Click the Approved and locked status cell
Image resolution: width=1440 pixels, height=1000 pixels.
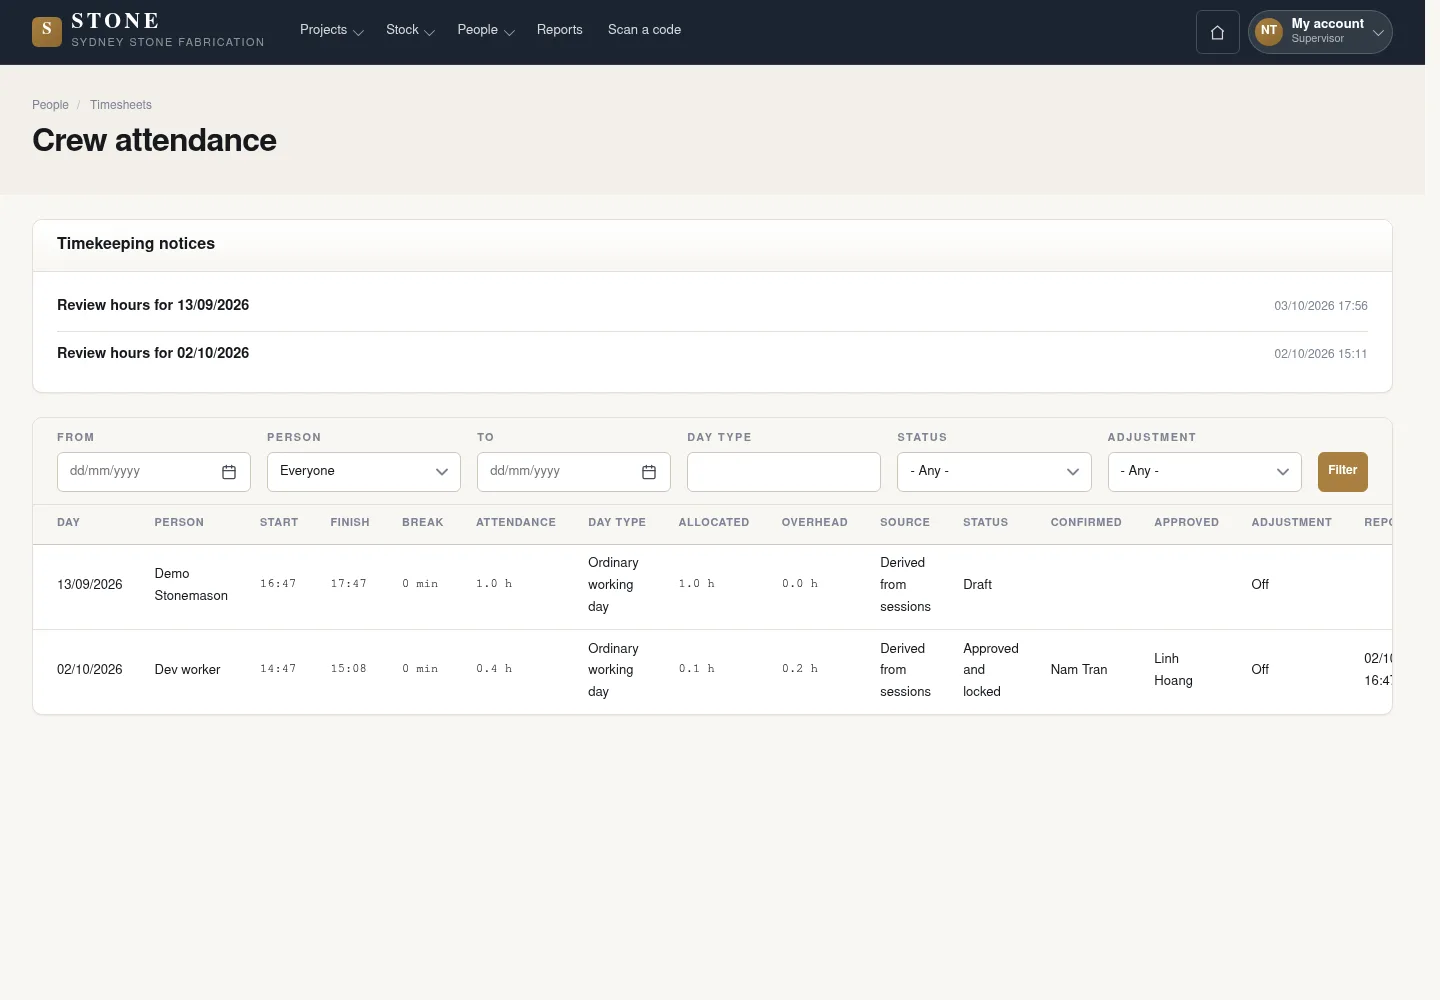pyautogui.click(x=991, y=670)
